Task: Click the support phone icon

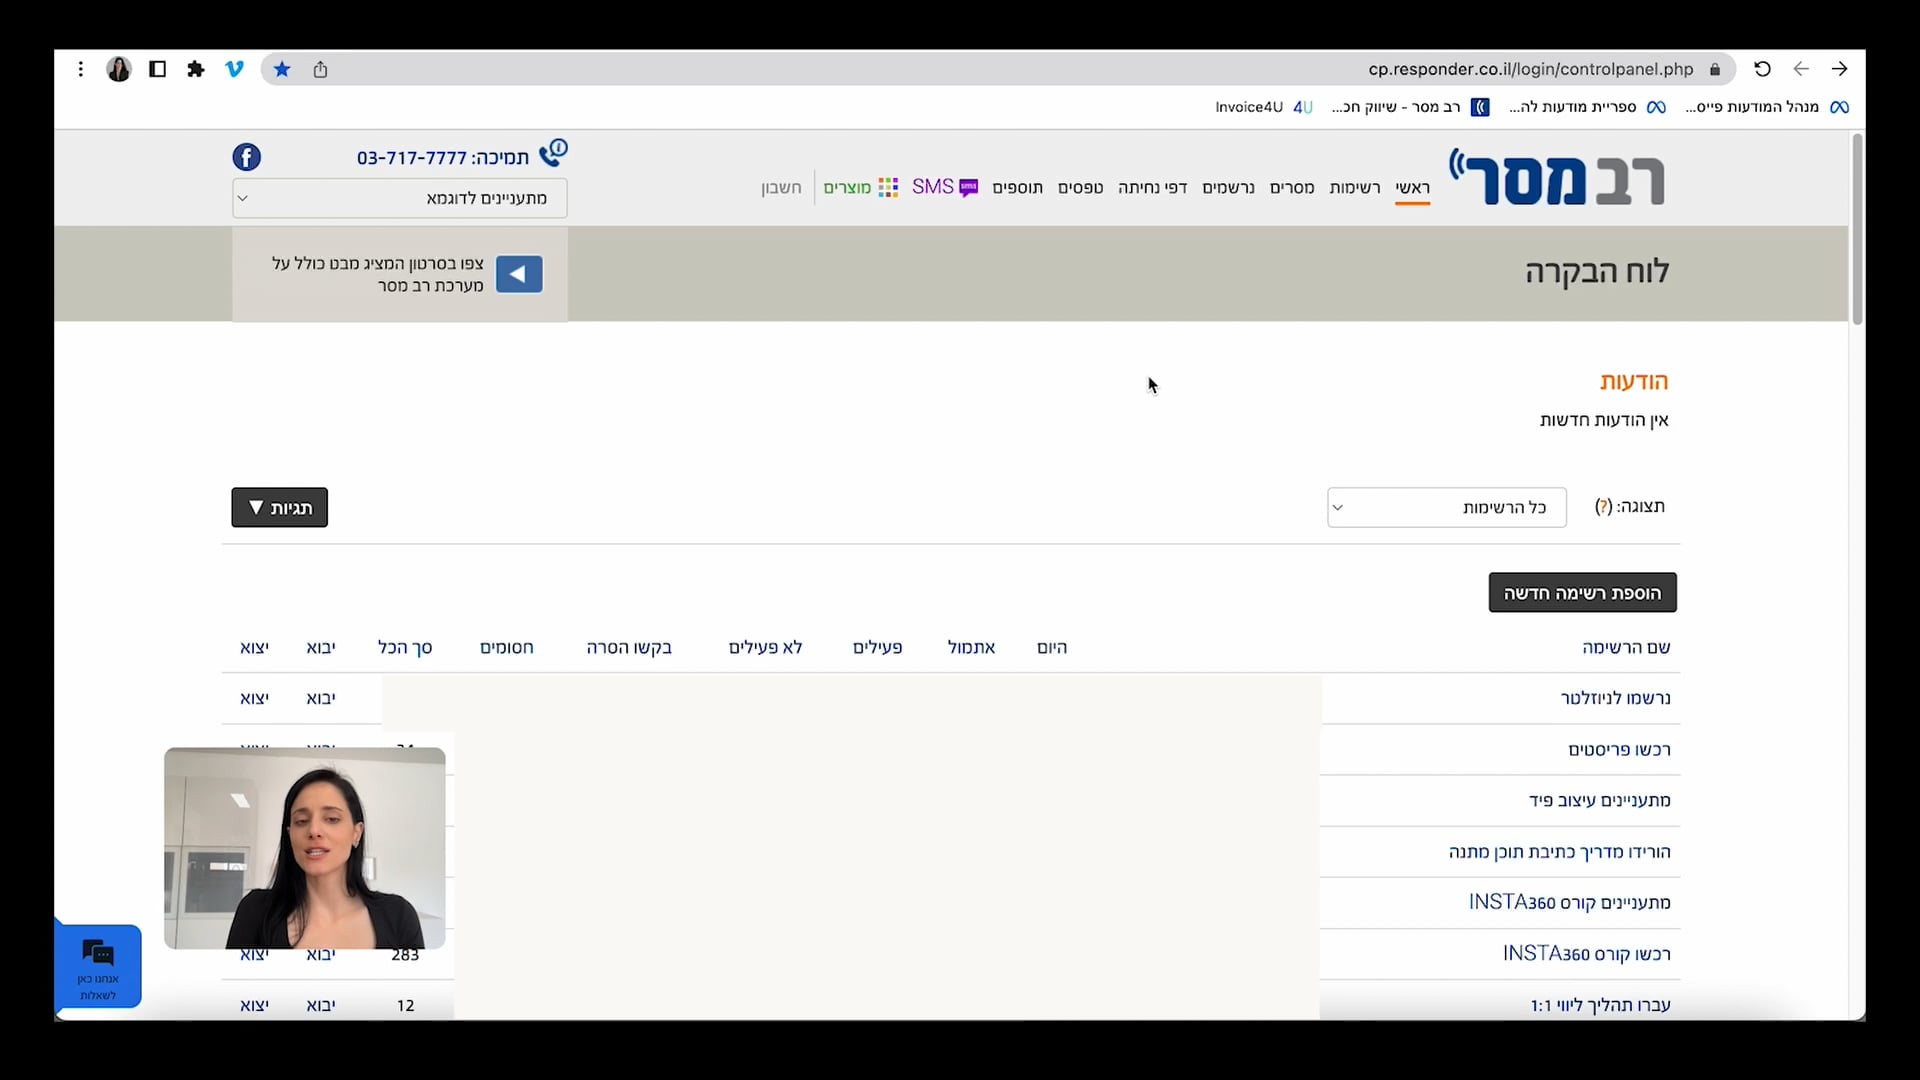Action: 553,152
